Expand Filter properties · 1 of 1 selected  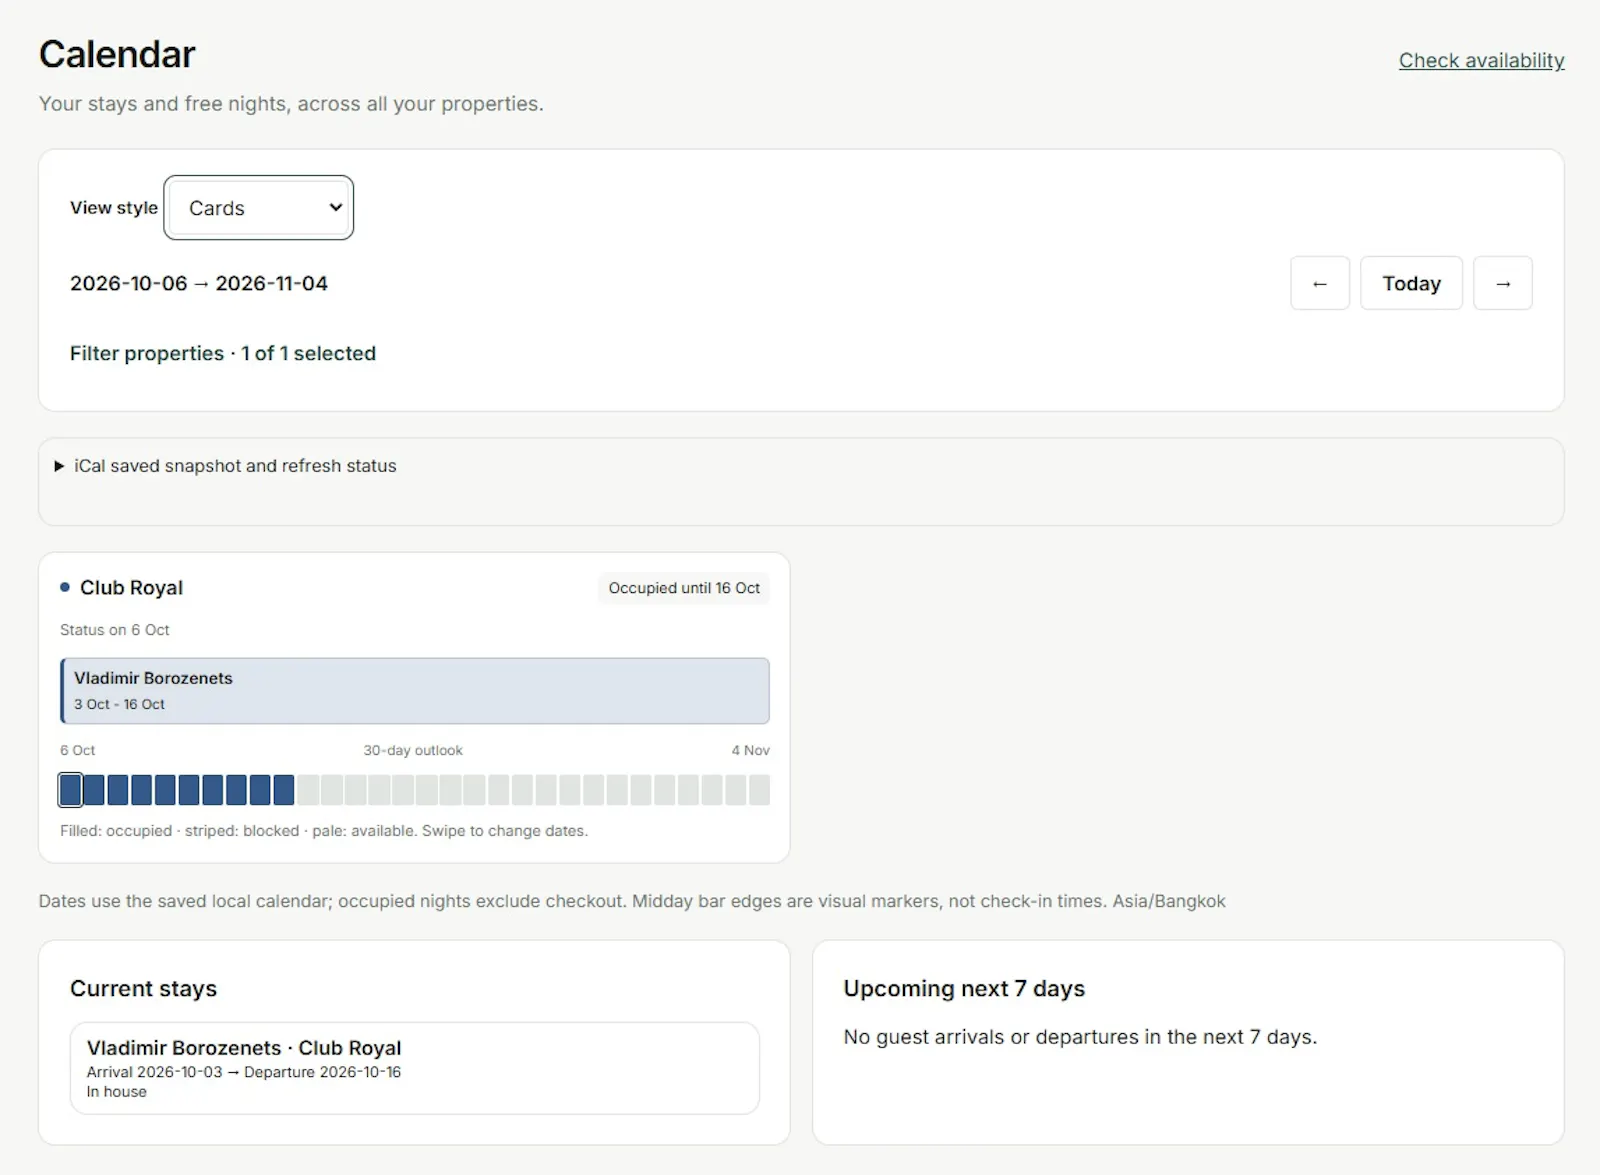(x=223, y=353)
